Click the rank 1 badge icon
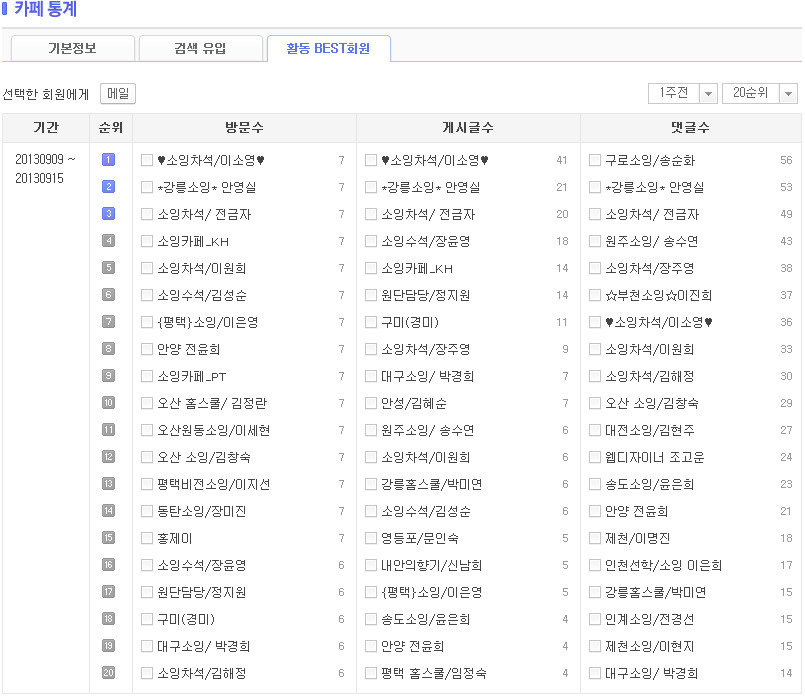This screenshot has height=696, width=805. 109,160
